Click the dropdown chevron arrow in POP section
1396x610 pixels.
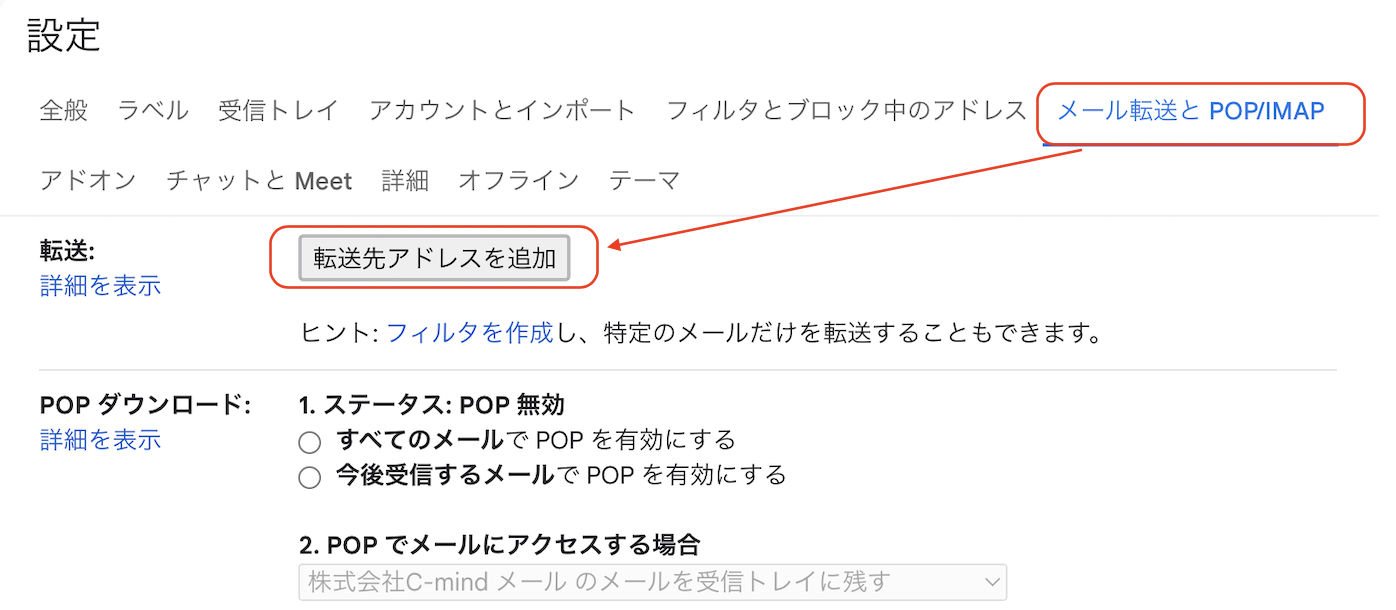click(991, 581)
